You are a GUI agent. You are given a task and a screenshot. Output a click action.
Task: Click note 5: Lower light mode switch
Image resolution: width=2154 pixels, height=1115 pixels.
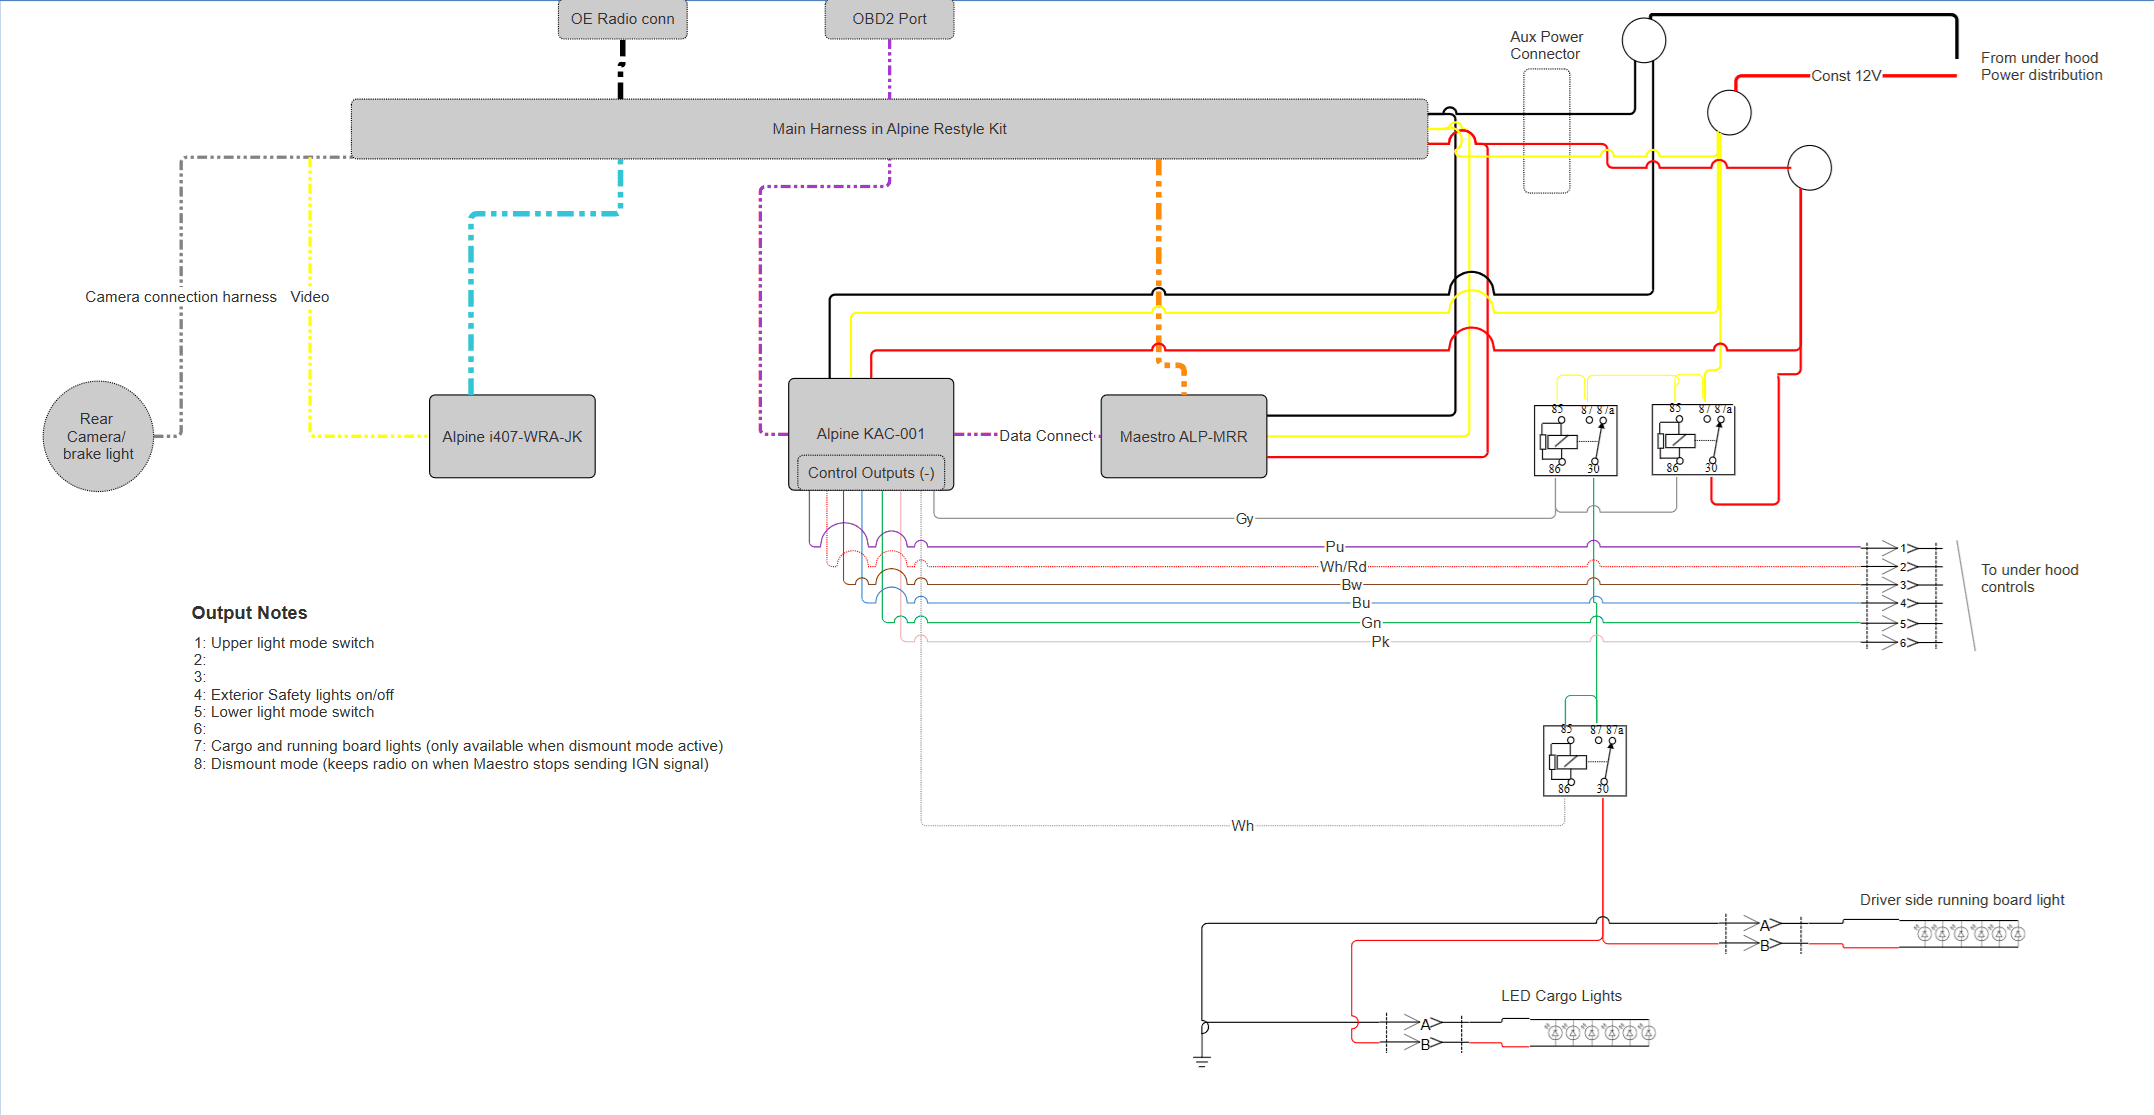[x=284, y=712]
